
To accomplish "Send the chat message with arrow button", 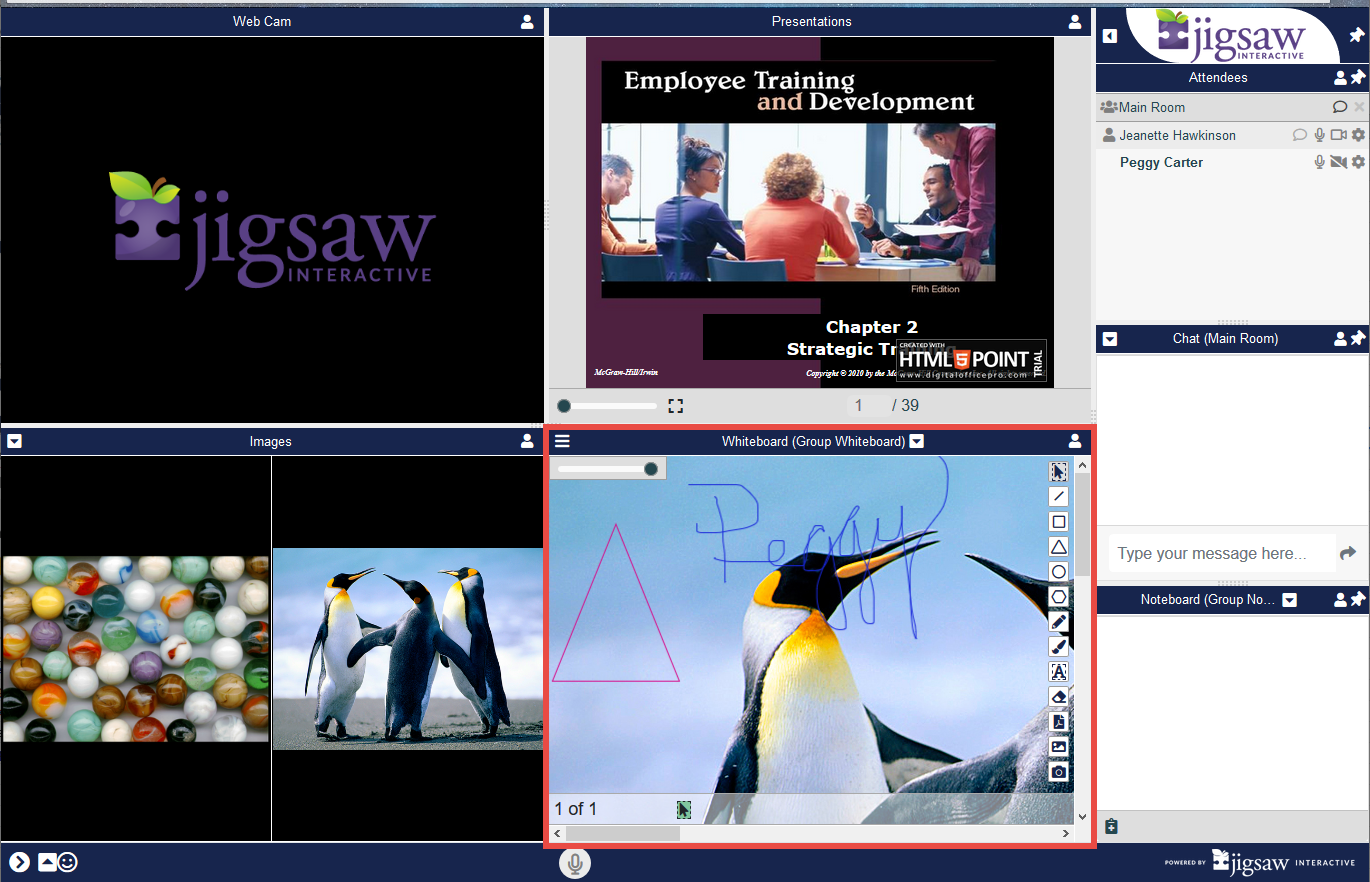I will (1348, 553).
